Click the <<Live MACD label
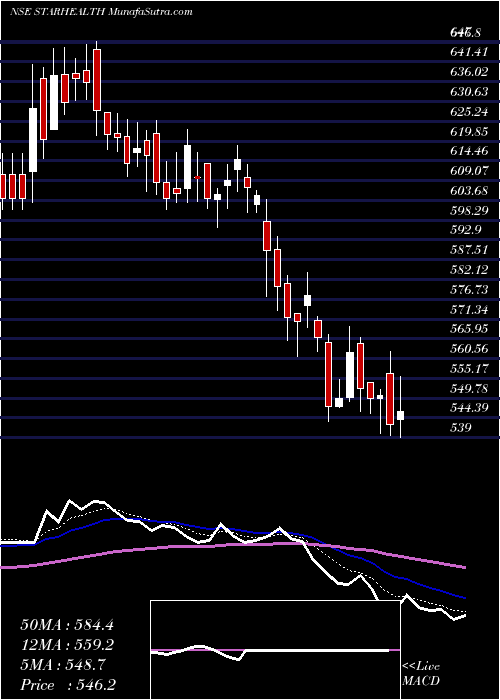The image size is (500, 700). coord(421,674)
